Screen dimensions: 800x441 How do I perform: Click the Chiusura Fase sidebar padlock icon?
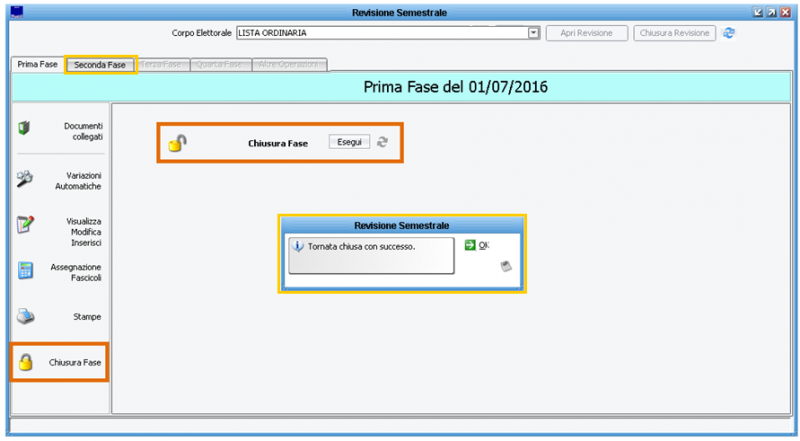(26, 362)
